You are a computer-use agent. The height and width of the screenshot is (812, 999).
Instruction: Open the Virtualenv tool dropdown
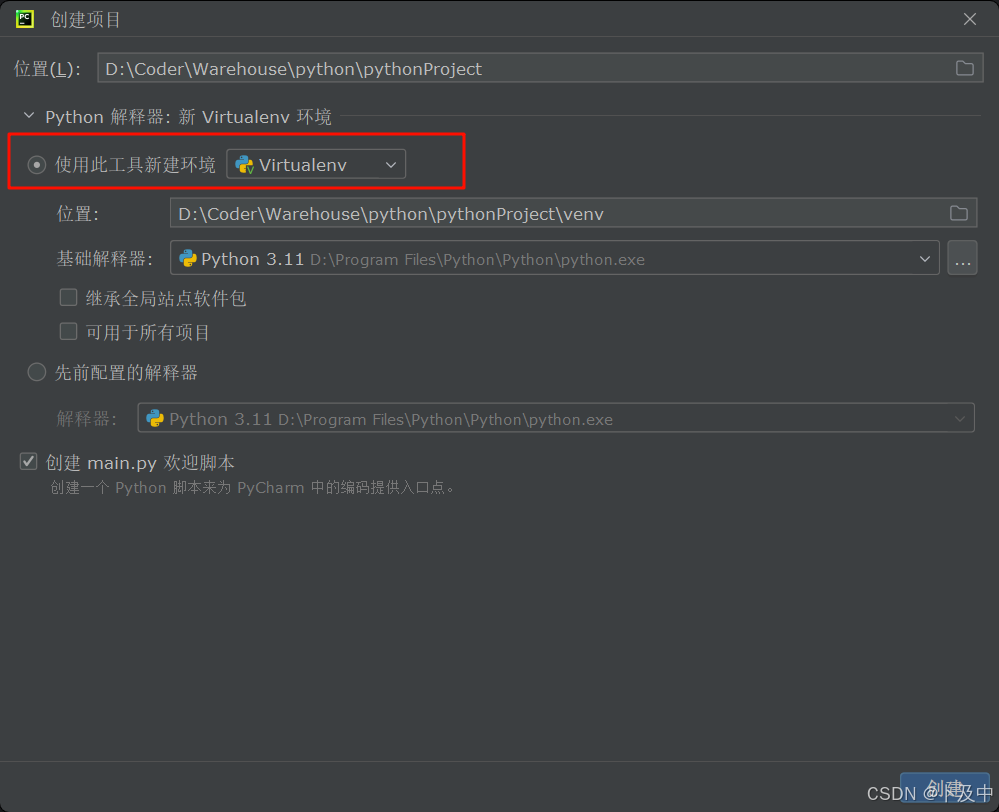point(316,164)
